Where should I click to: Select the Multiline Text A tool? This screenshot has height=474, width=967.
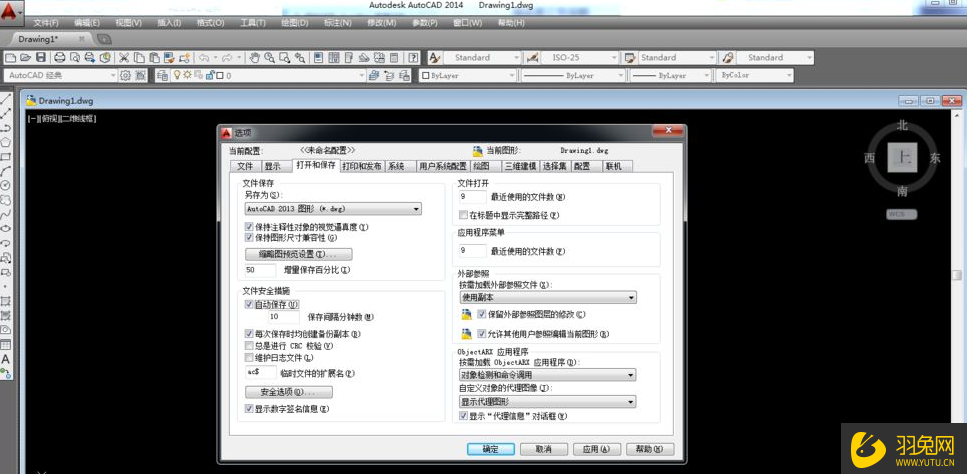click(x=6, y=359)
